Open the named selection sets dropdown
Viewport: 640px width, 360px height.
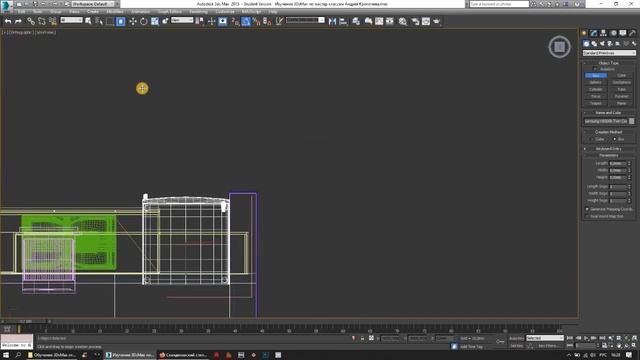point(305,20)
